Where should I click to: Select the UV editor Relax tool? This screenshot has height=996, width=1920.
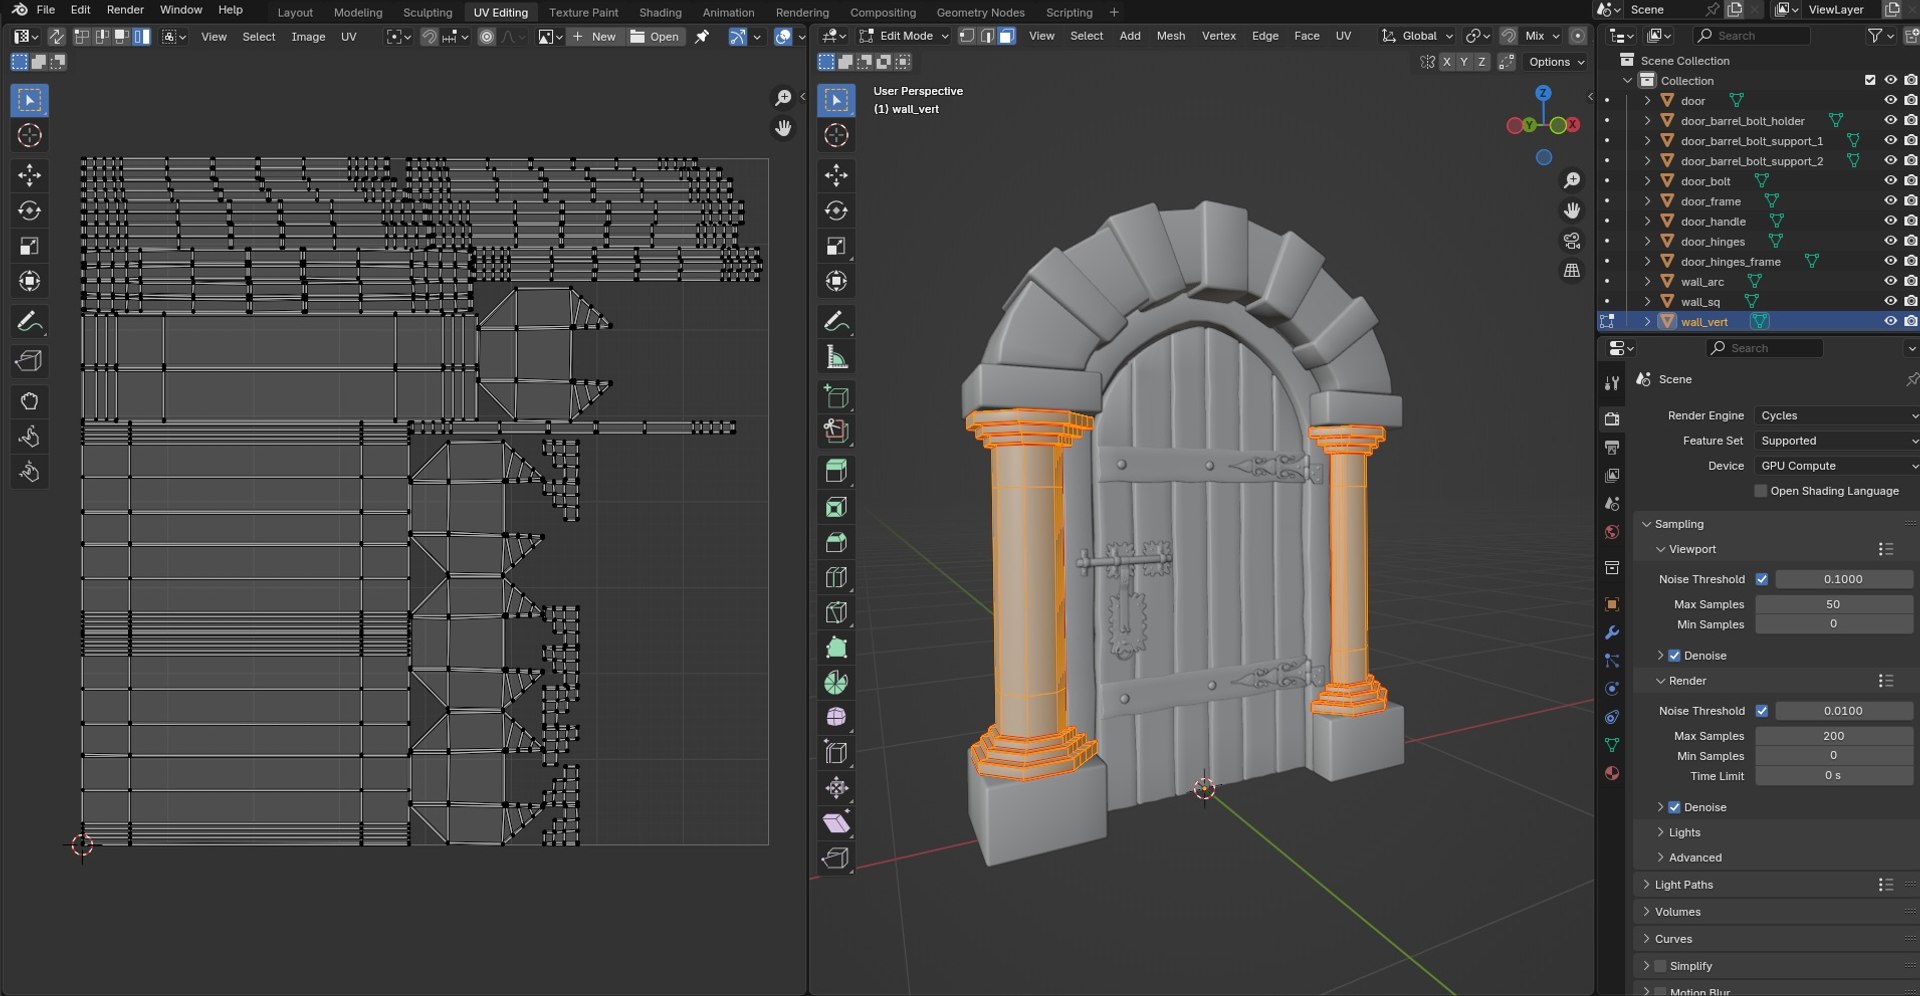(x=29, y=437)
